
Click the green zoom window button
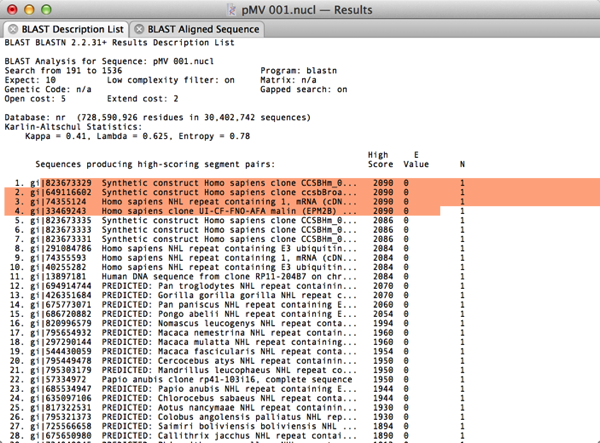(x=45, y=9)
